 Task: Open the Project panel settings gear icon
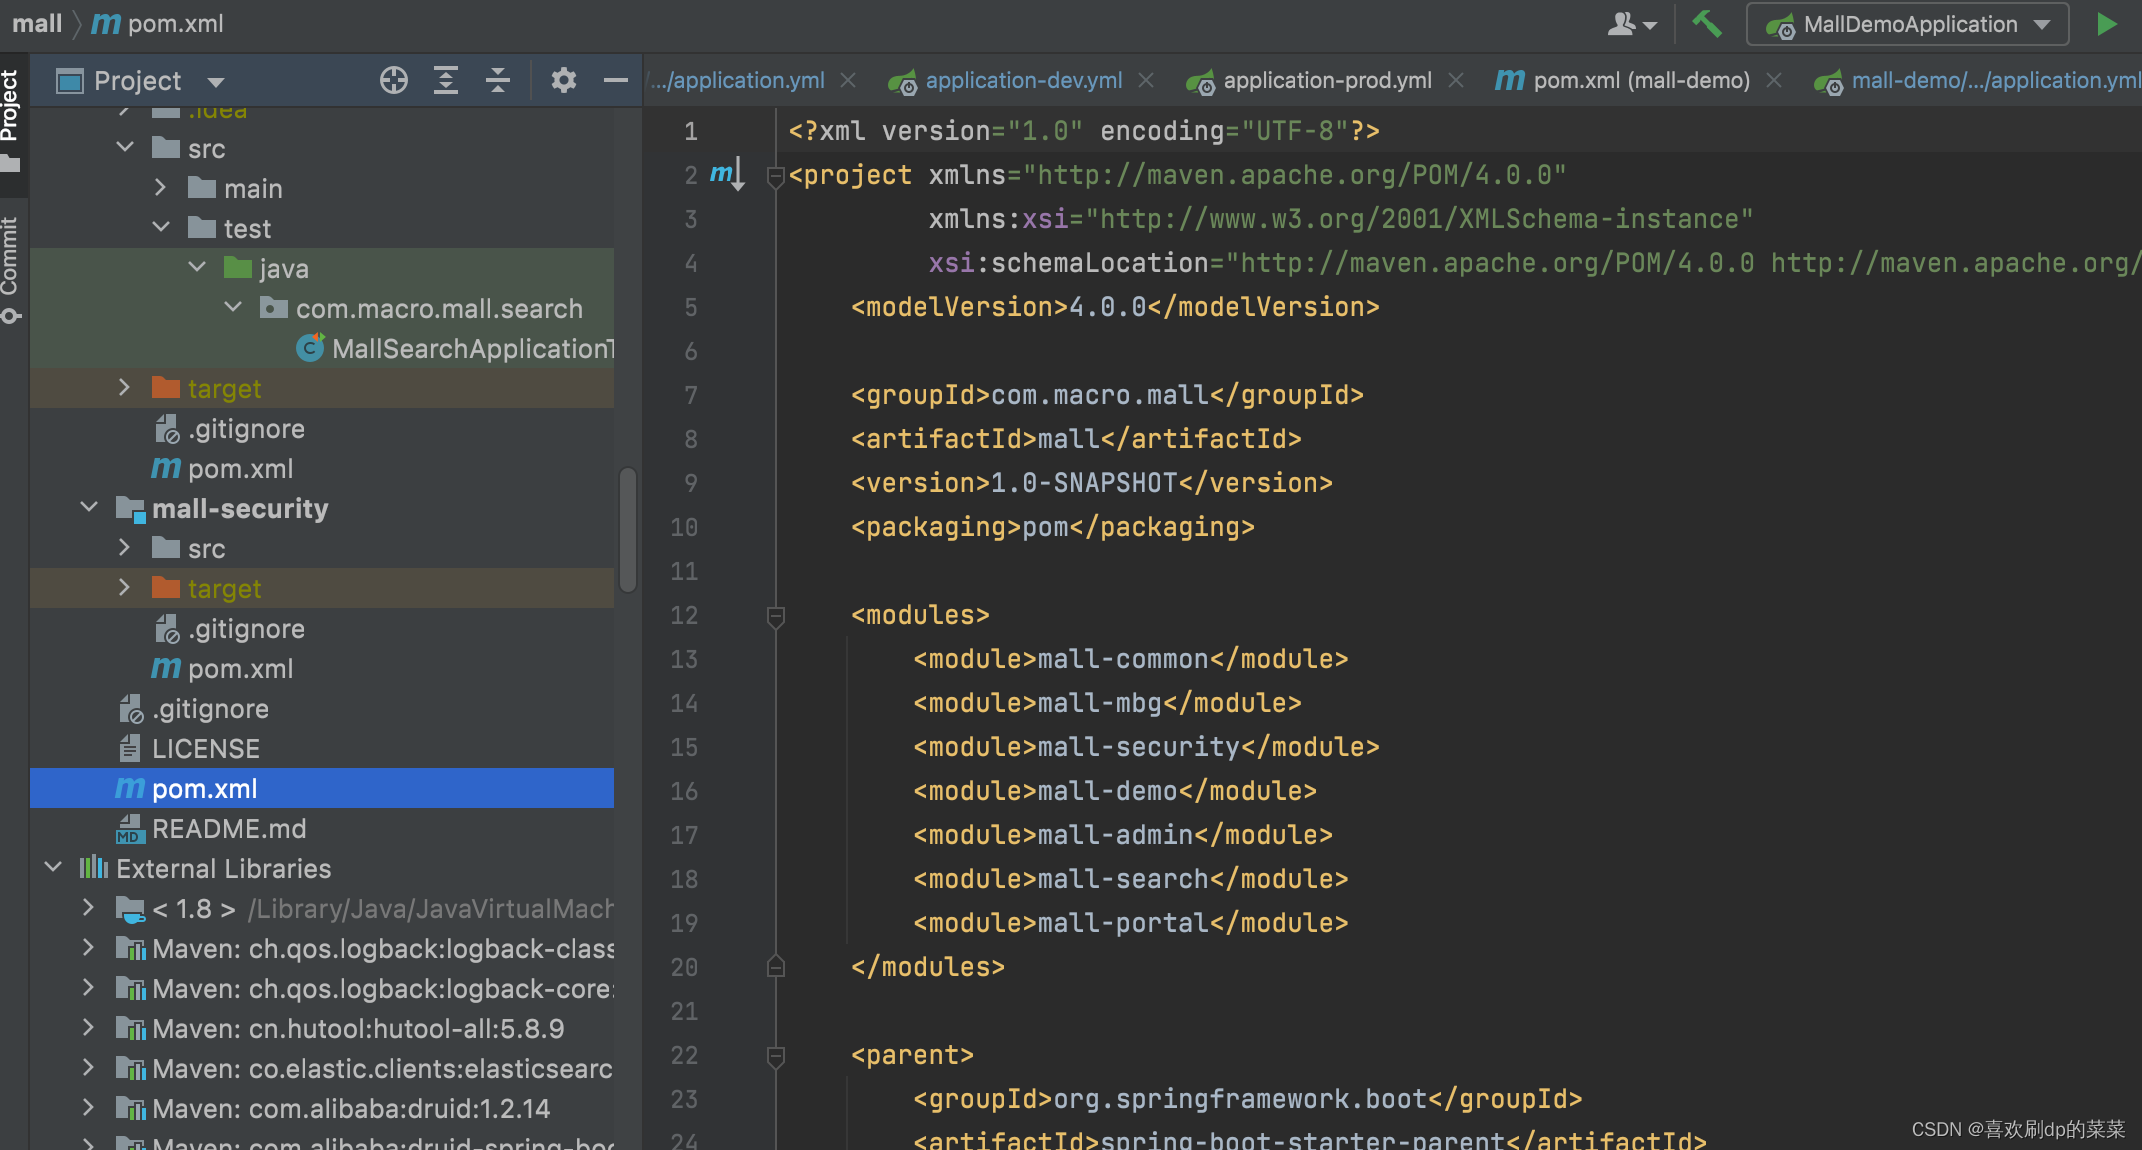(x=564, y=80)
